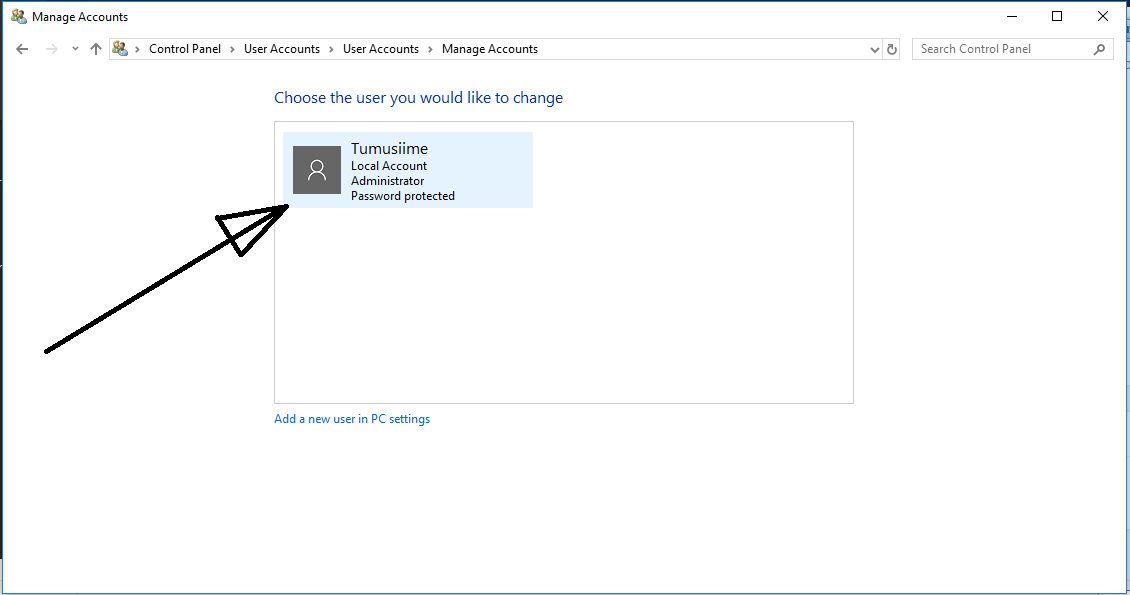Click the Manage Accounts breadcrumb item
This screenshot has height=595, width=1130.
click(x=489, y=48)
